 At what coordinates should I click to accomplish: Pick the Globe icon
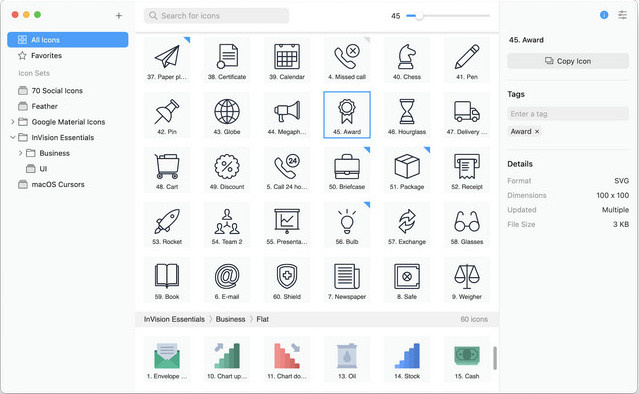[x=227, y=115]
